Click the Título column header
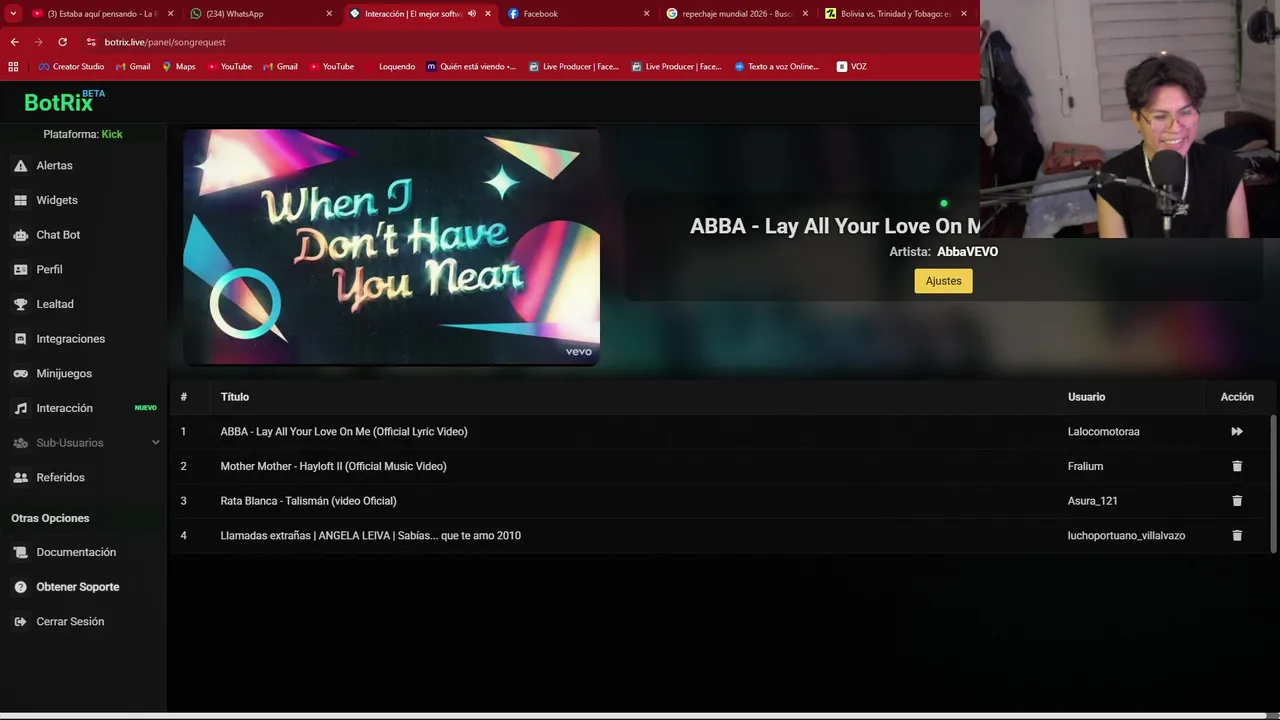This screenshot has height=720, width=1280. tap(235, 397)
